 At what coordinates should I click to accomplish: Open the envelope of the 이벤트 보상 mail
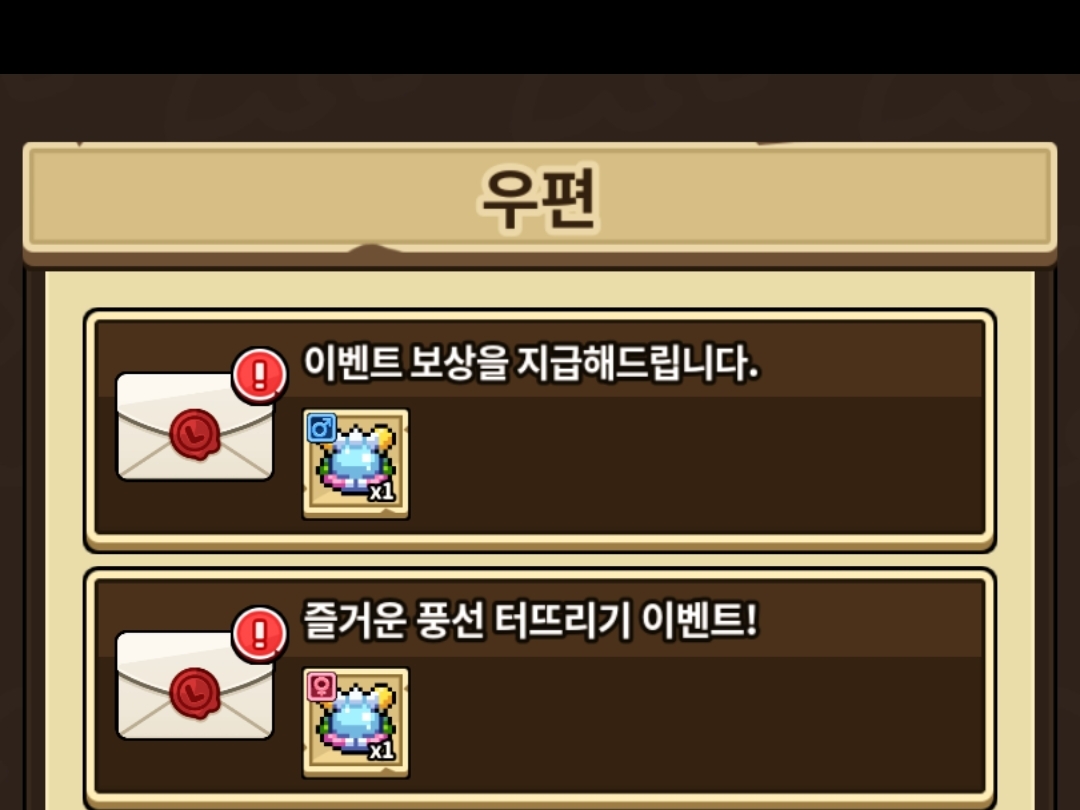point(195,426)
